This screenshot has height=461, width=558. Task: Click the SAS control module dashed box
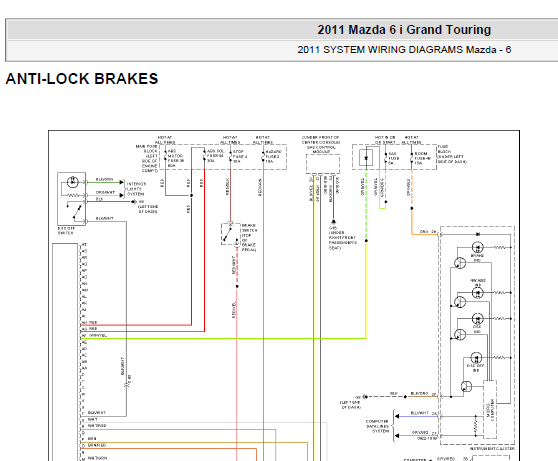tap(323, 163)
